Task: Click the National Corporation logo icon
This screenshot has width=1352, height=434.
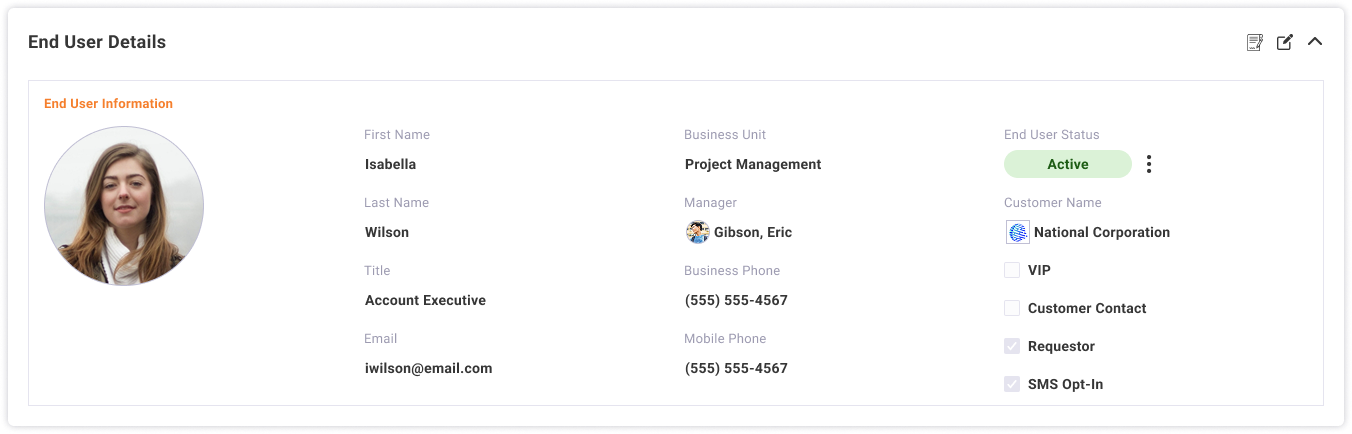Action: pos(1017,232)
